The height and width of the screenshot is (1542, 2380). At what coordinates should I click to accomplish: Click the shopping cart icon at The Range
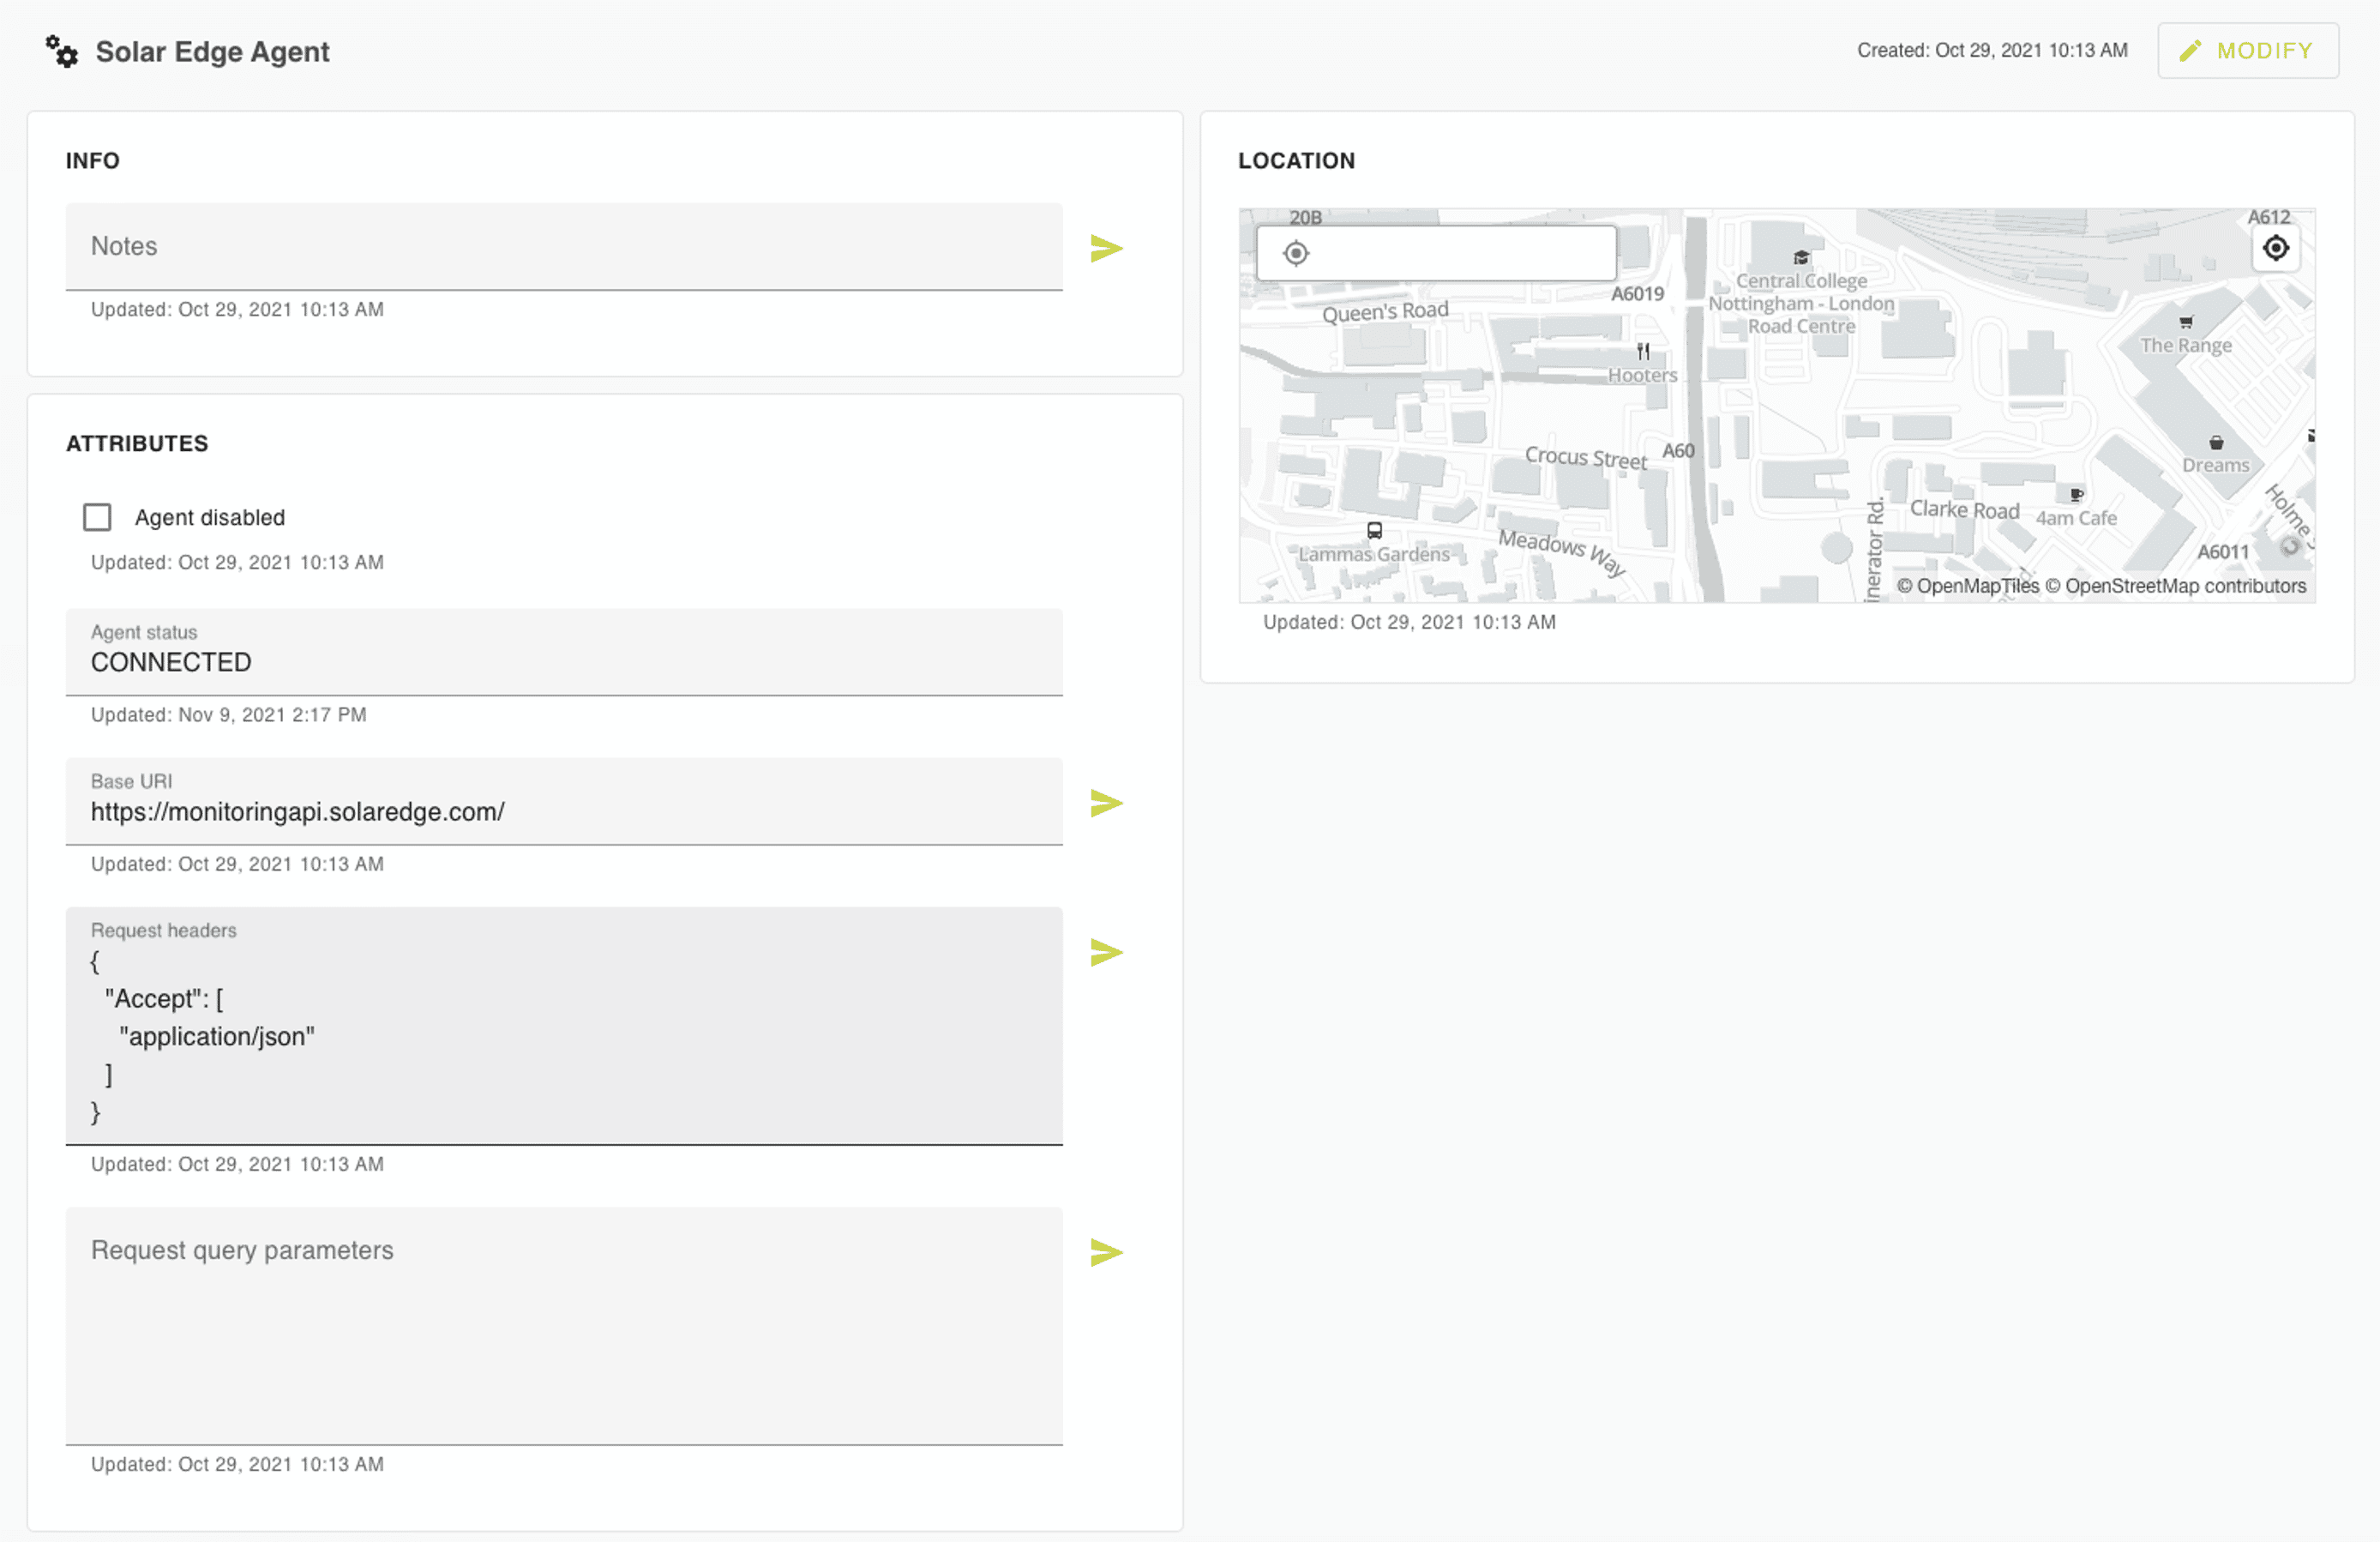coord(2186,322)
